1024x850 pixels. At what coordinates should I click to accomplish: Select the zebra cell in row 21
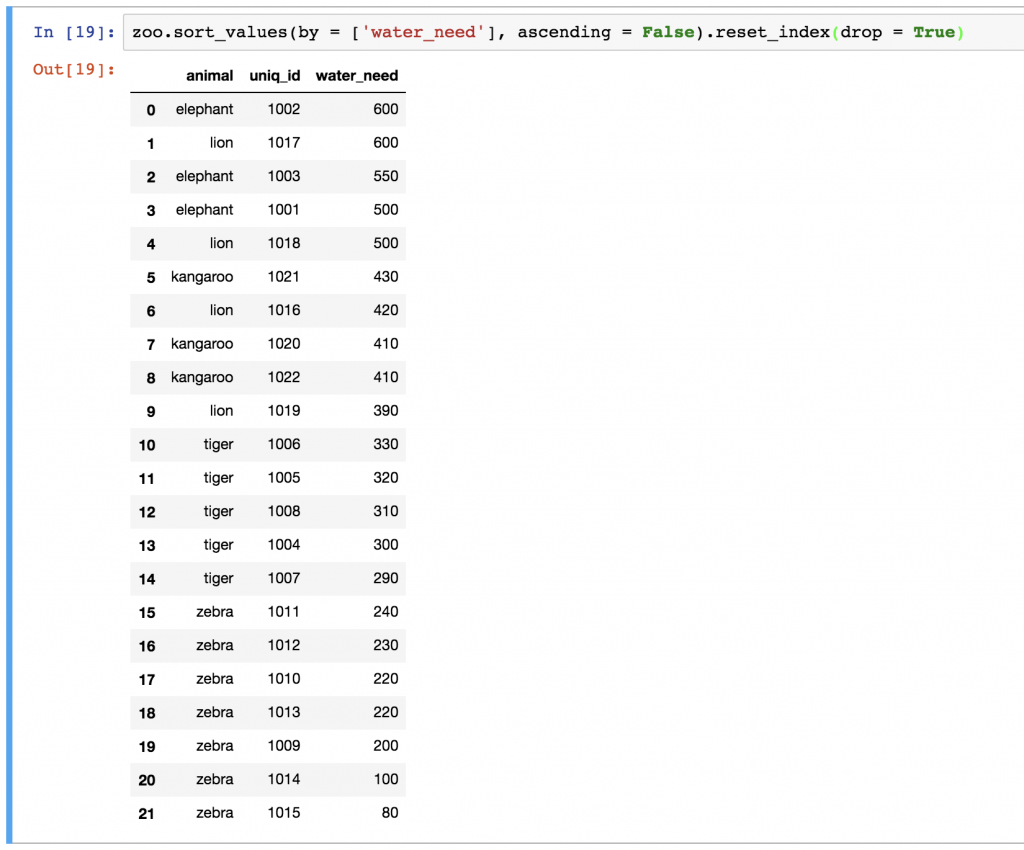[214, 813]
